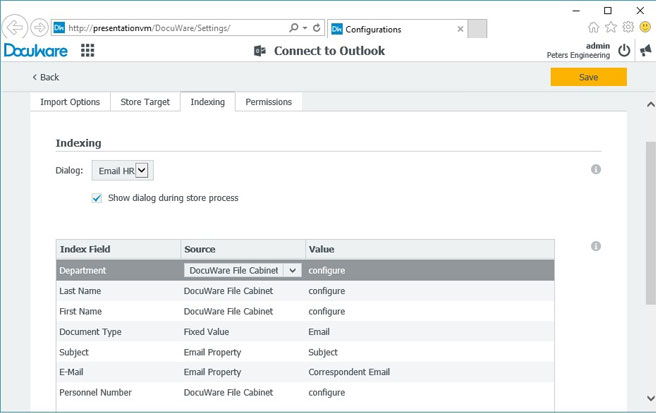Click the logout power icon
Screen dimensions: 658x413
[x=624, y=50]
